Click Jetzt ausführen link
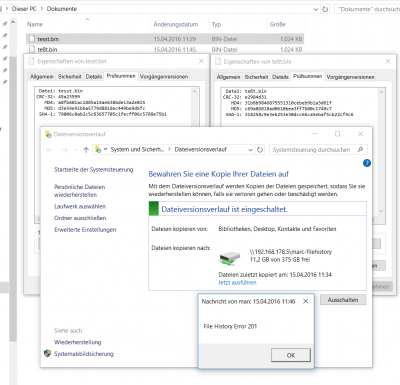The width and height of the screenshot is (400, 385). click(237, 283)
